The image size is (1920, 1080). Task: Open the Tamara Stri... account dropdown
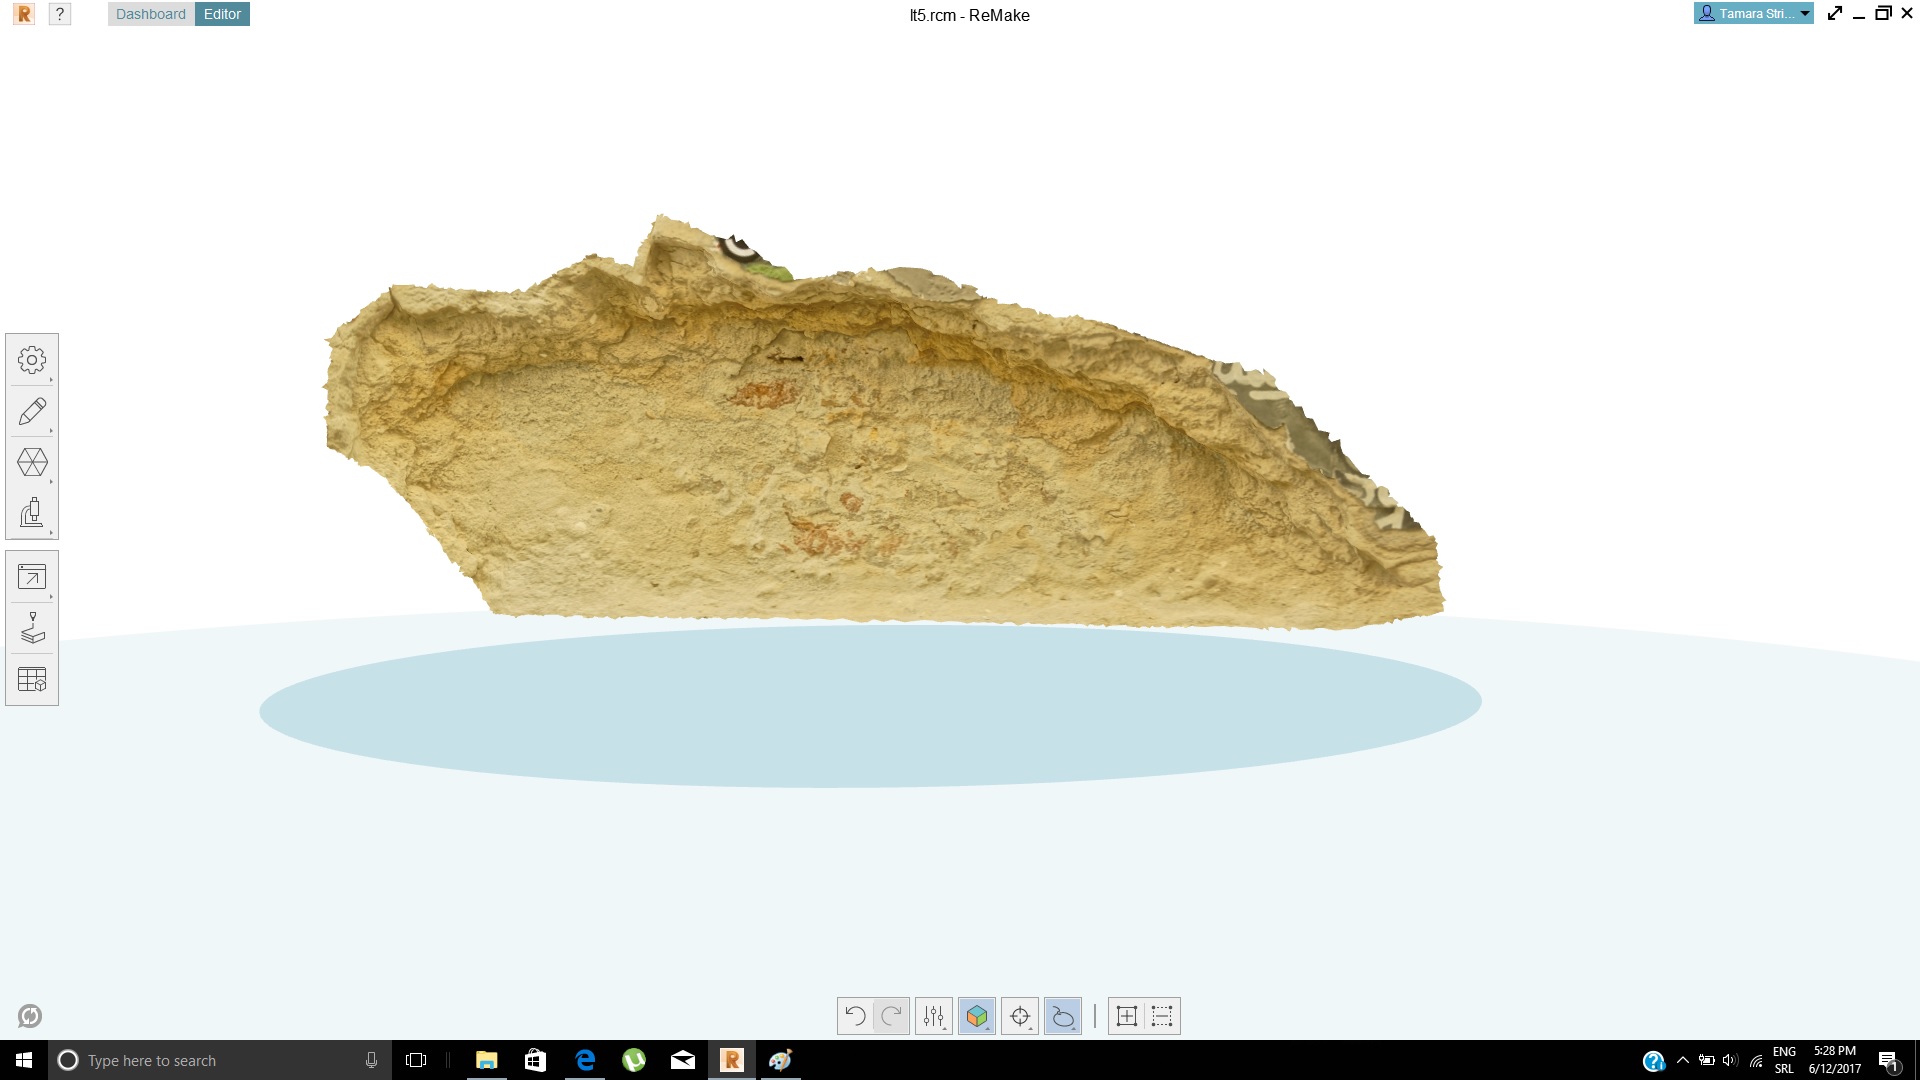coord(1753,13)
